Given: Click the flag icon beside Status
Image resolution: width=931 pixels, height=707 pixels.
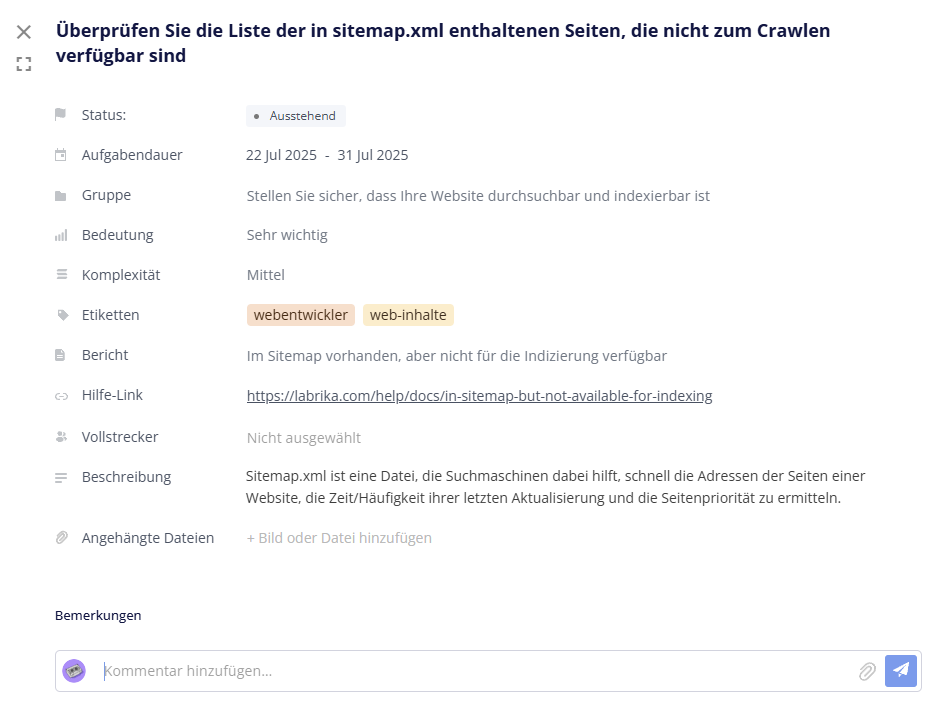Looking at the screenshot, I should point(61,115).
